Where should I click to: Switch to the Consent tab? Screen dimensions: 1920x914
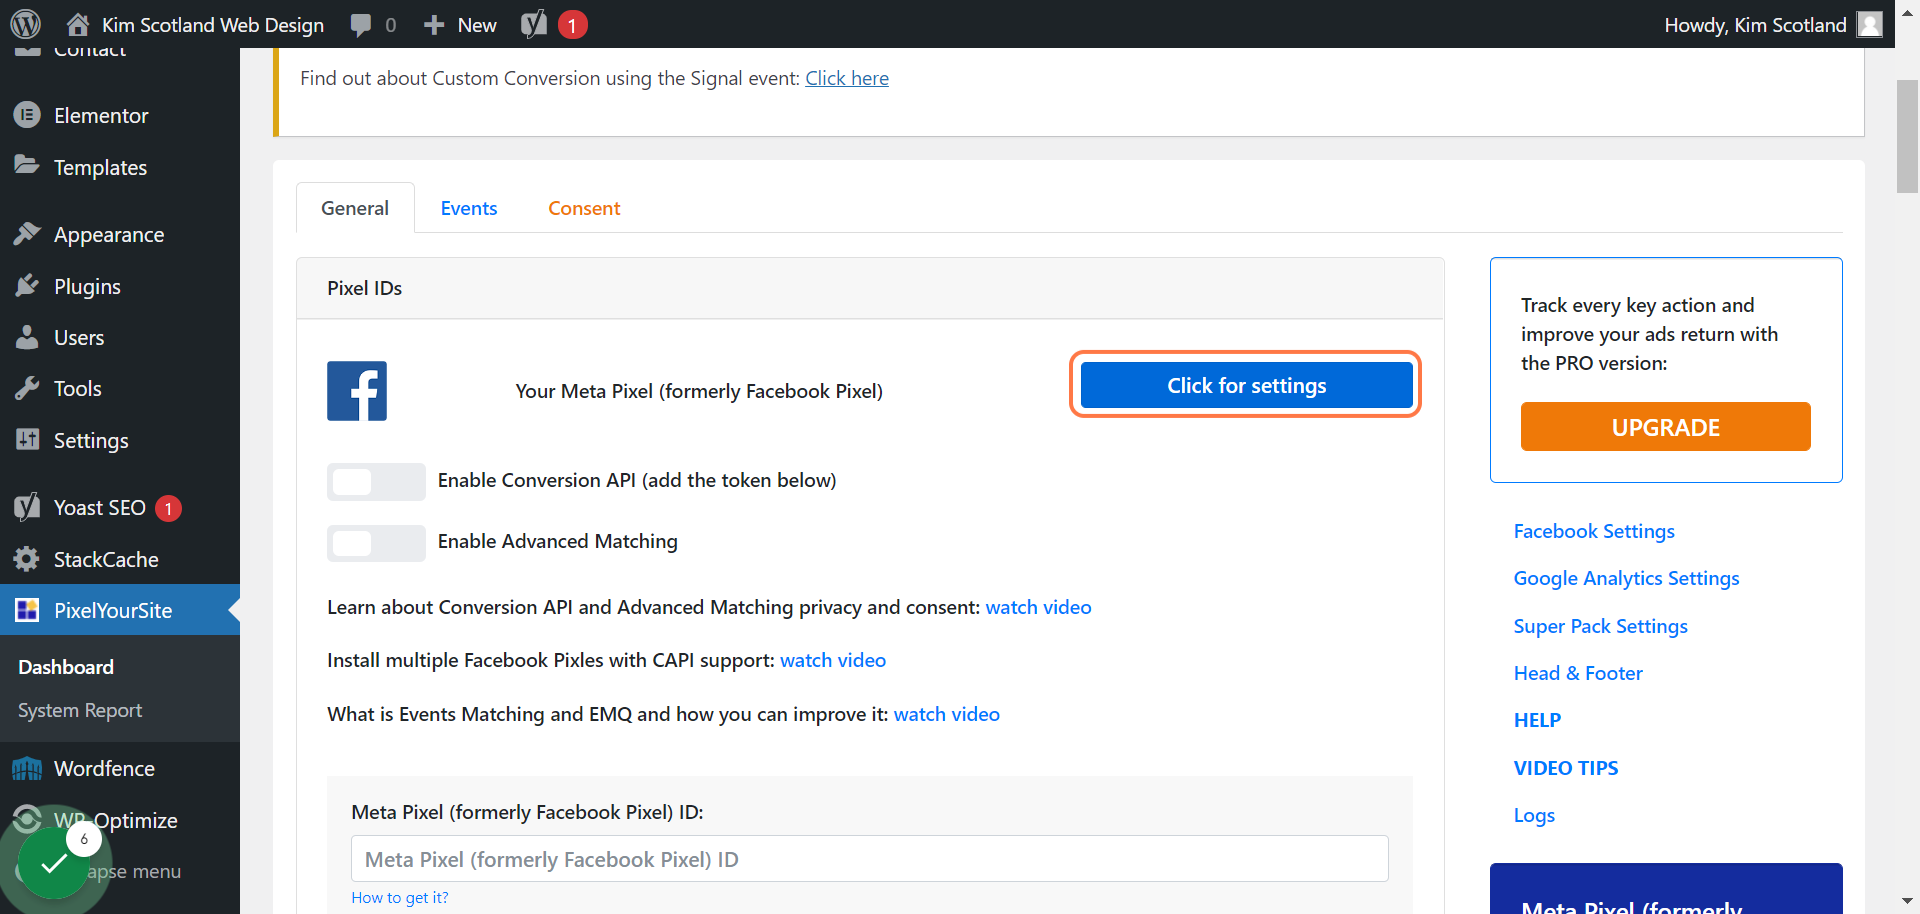point(584,208)
